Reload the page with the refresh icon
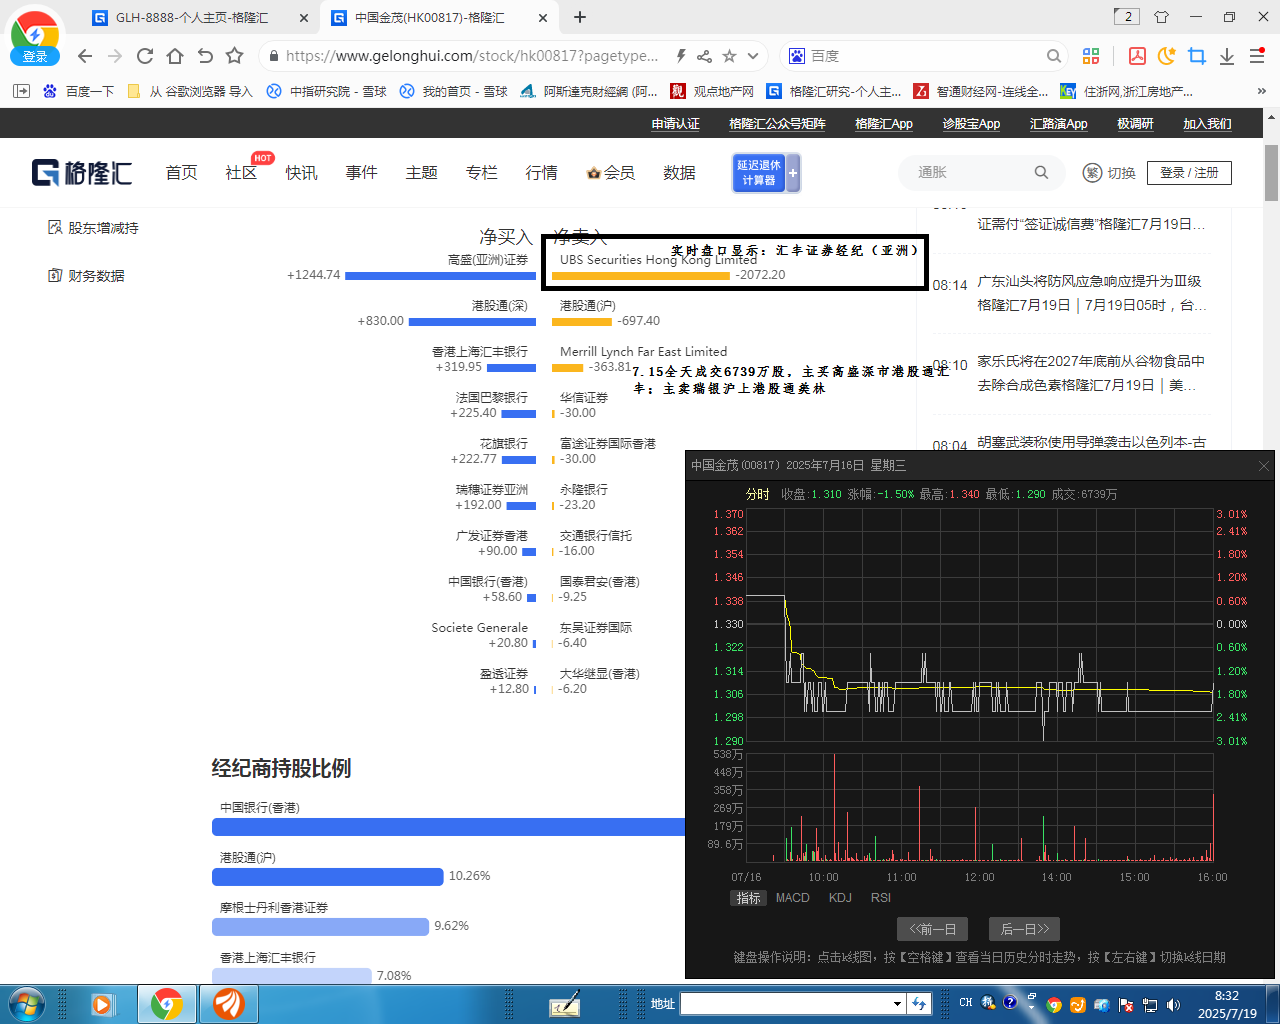Image resolution: width=1280 pixels, height=1024 pixels. [x=145, y=56]
